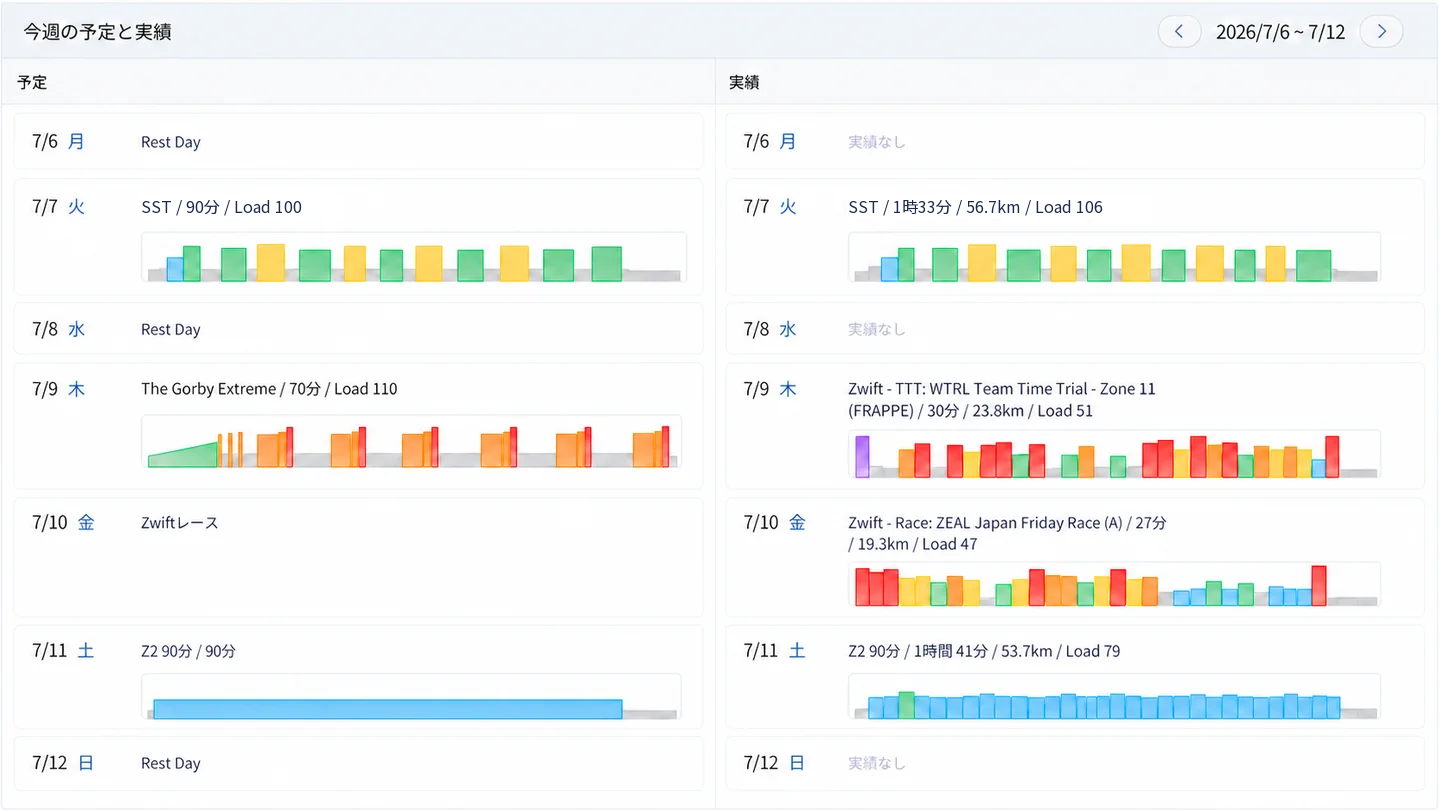
Task: Go to previous week with left chevron
Action: point(1179,31)
